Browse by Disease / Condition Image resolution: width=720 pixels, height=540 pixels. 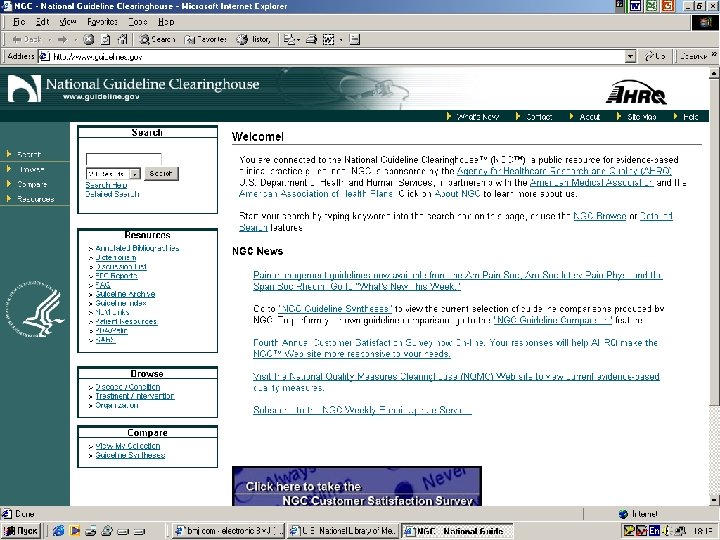click(x=128, y=387)
